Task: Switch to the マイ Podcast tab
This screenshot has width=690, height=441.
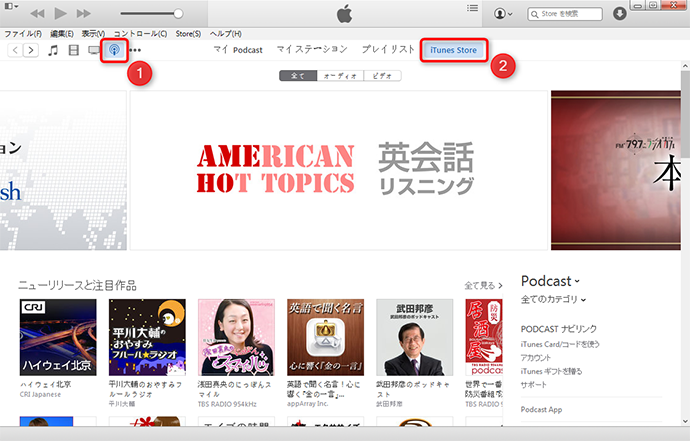Action: (238, 50)
